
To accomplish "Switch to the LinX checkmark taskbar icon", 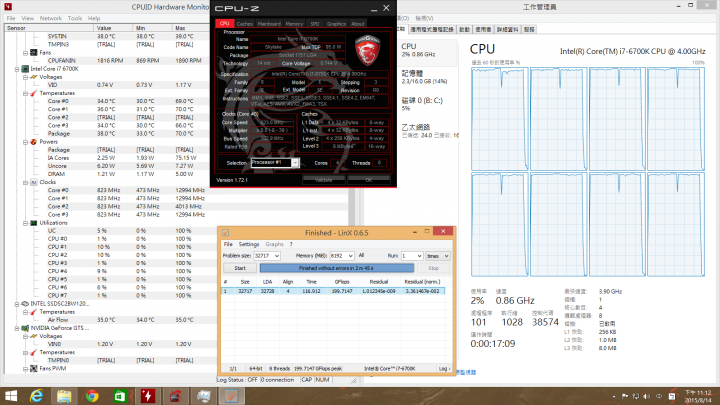I will [231, 396].
